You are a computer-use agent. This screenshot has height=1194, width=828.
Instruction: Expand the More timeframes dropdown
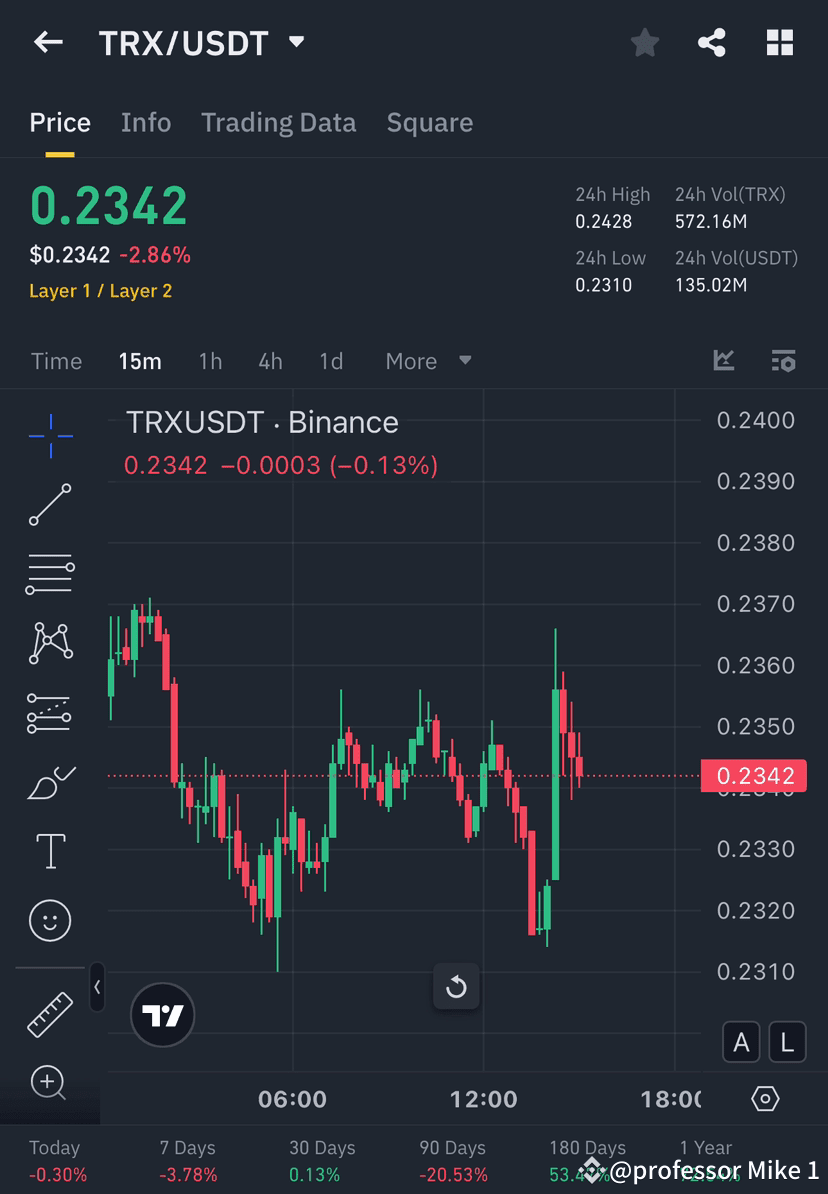(427, 361)
